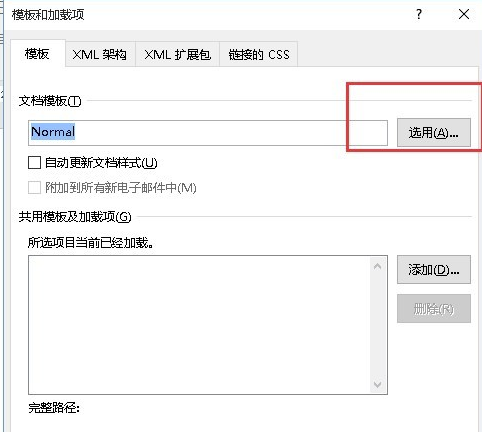Click the 选用(A)... button
The image size is (482, 432).
[x=434, y=133]
